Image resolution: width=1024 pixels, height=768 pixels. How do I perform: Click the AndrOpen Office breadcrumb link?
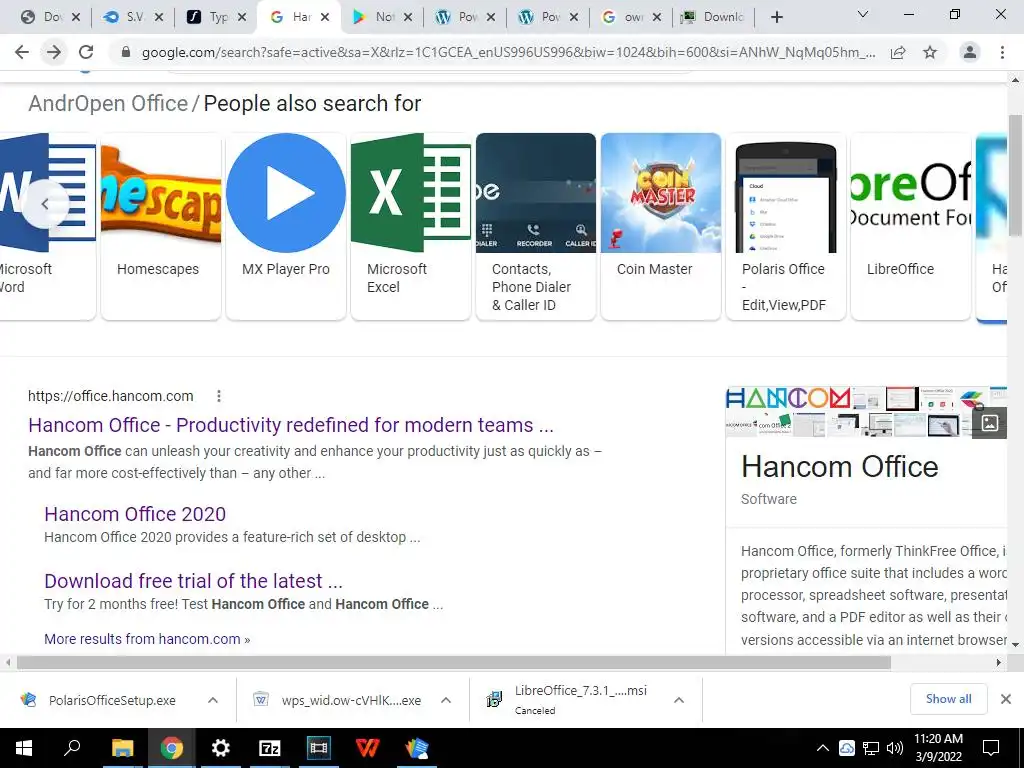[x=108, y=103]
